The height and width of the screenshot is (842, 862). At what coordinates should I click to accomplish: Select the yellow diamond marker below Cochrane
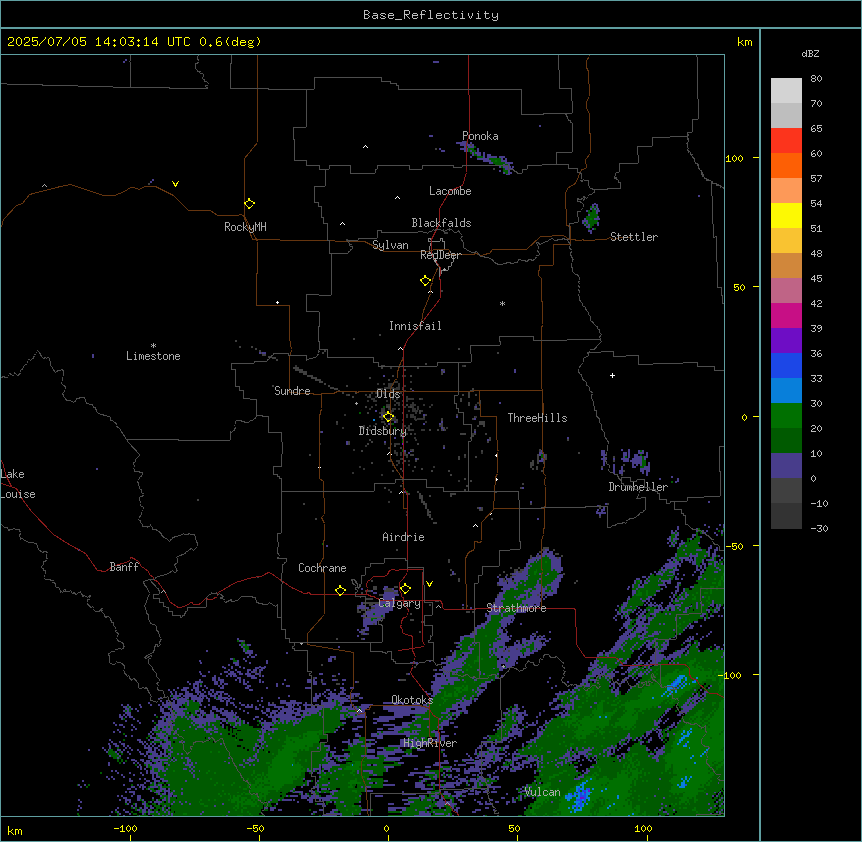(340, 590)
